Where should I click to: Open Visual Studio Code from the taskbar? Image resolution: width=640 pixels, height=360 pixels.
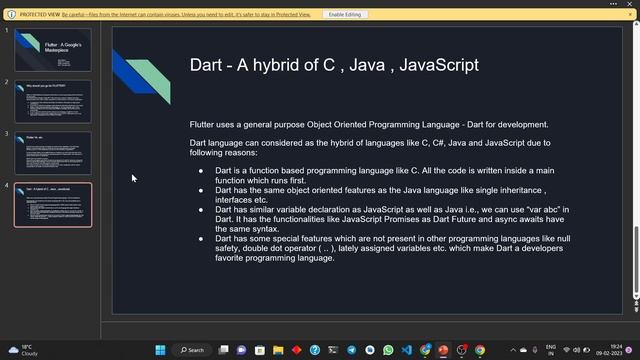(407, 350)
